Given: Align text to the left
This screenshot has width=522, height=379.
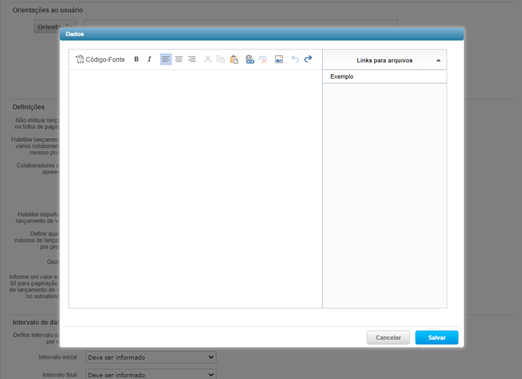Looking at the screenshot, I should [166, 59].
